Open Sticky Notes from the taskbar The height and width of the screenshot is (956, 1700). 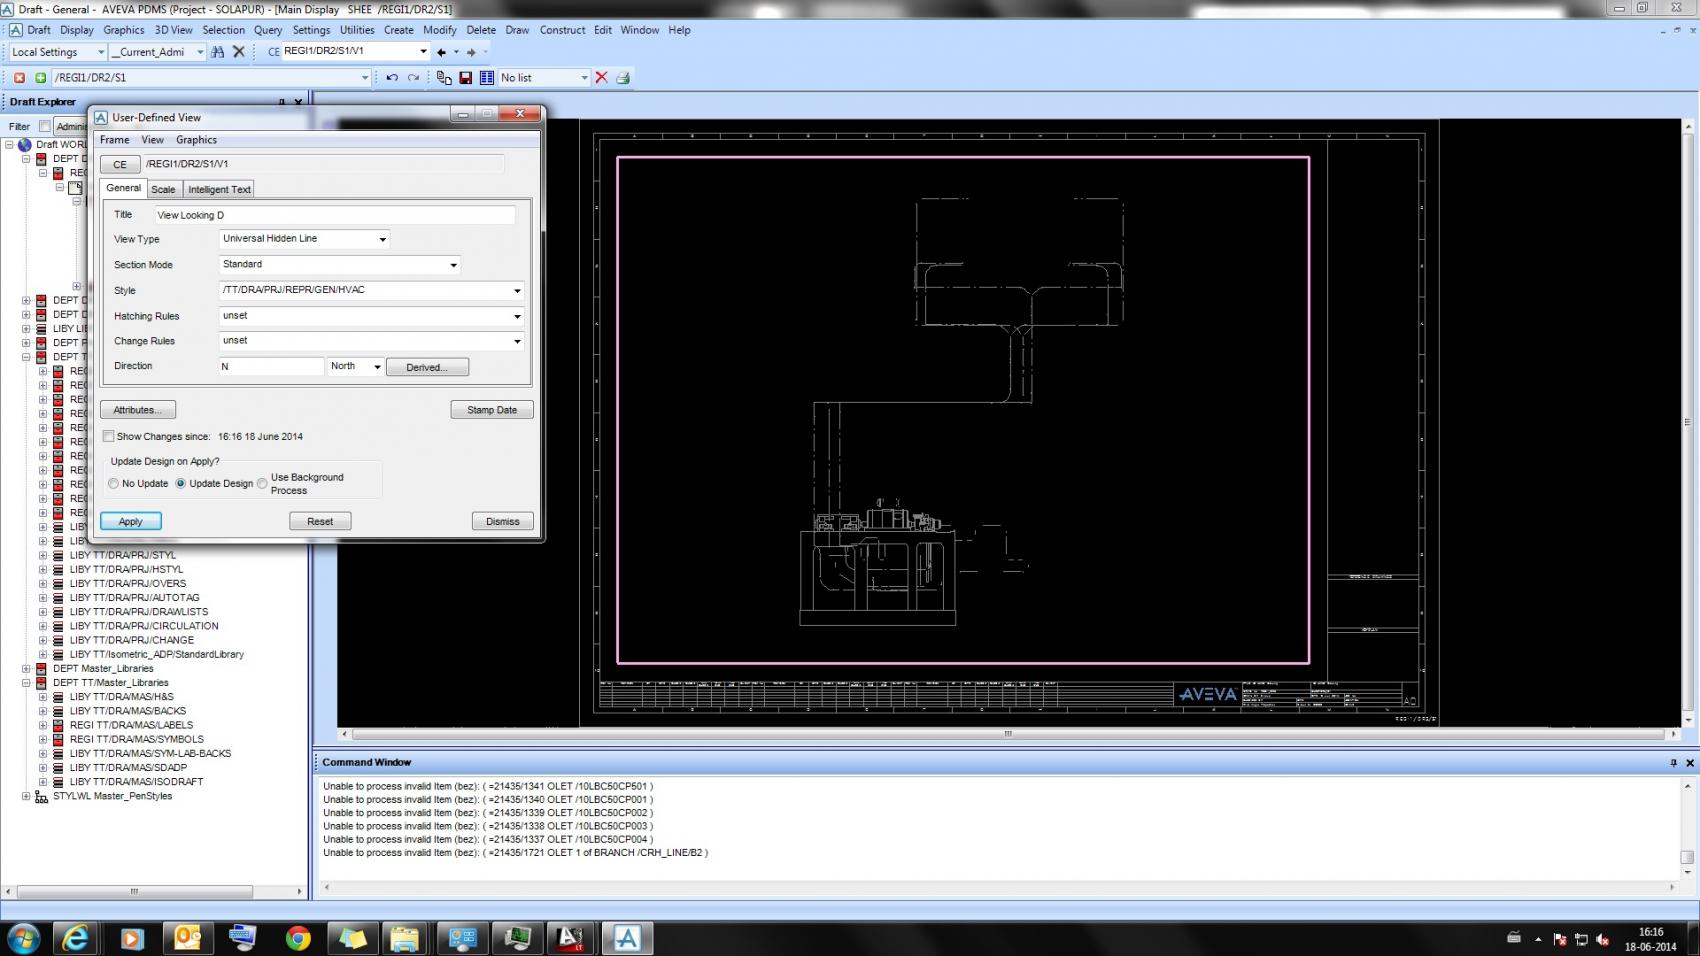pyautogui.click(x=352, y=938)
